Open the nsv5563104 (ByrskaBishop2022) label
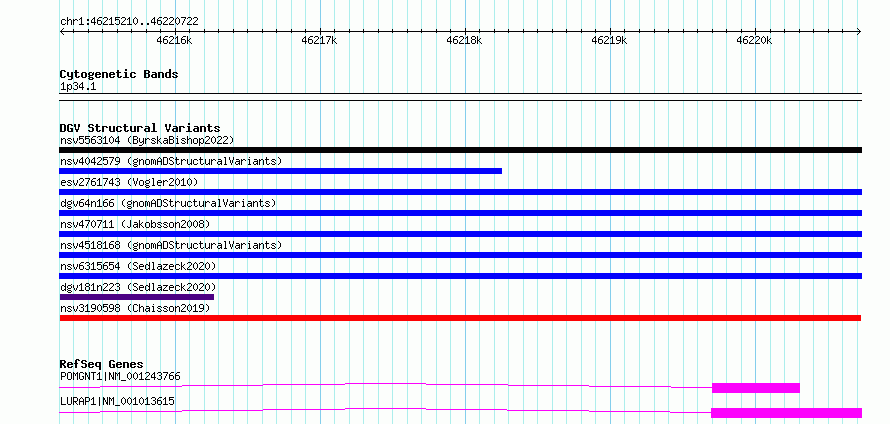Viewport: 890px width, 424px height. [x=147, y=140]
